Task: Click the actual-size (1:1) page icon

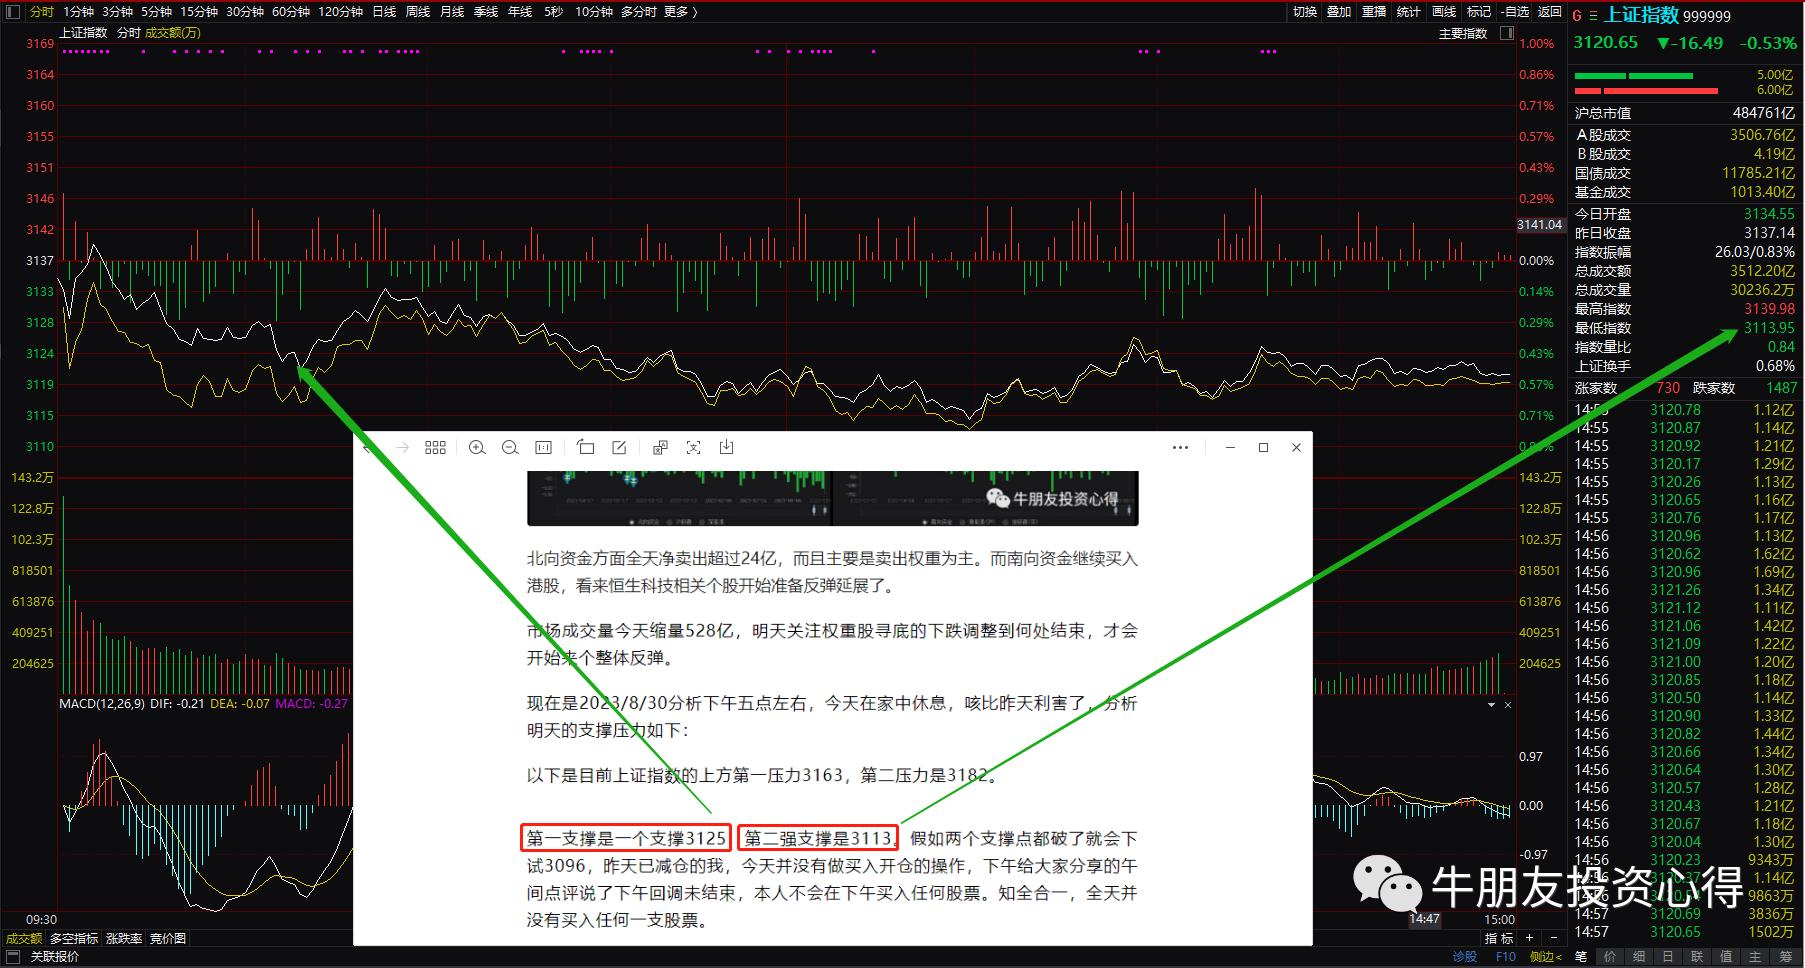Action: 543,447
